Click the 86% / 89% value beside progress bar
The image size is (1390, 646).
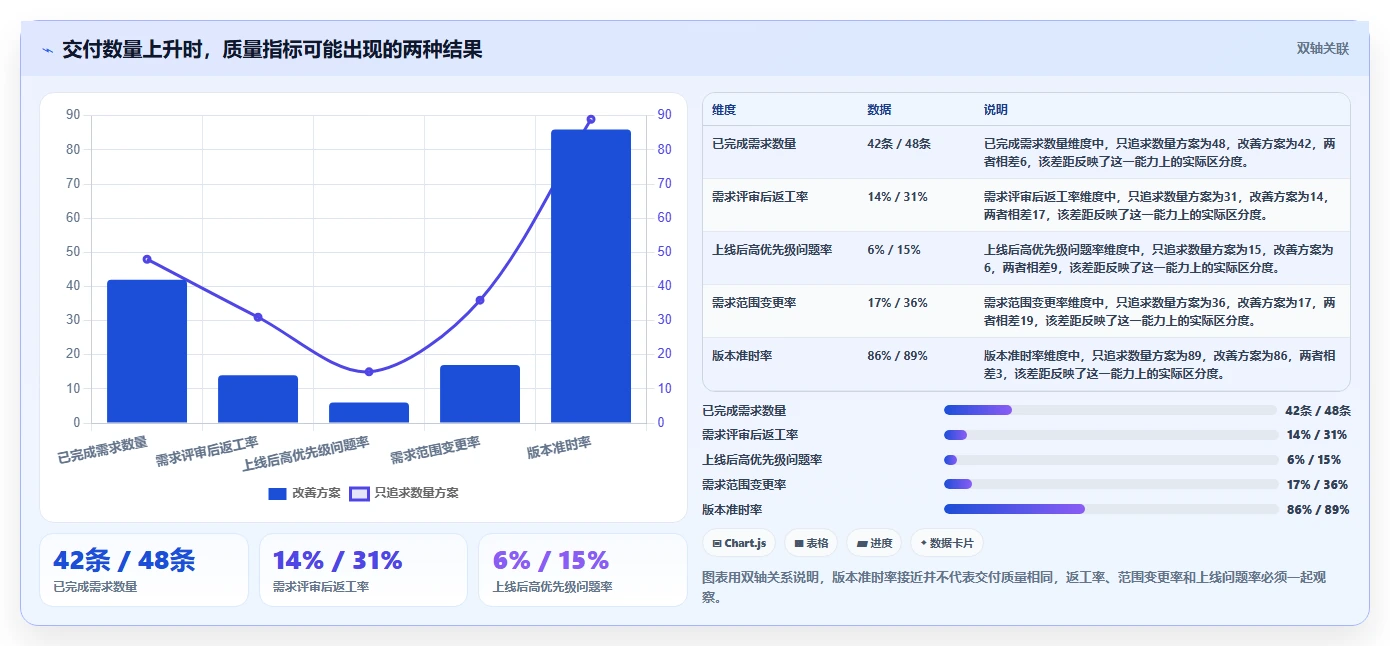(x=1317, y=509)
